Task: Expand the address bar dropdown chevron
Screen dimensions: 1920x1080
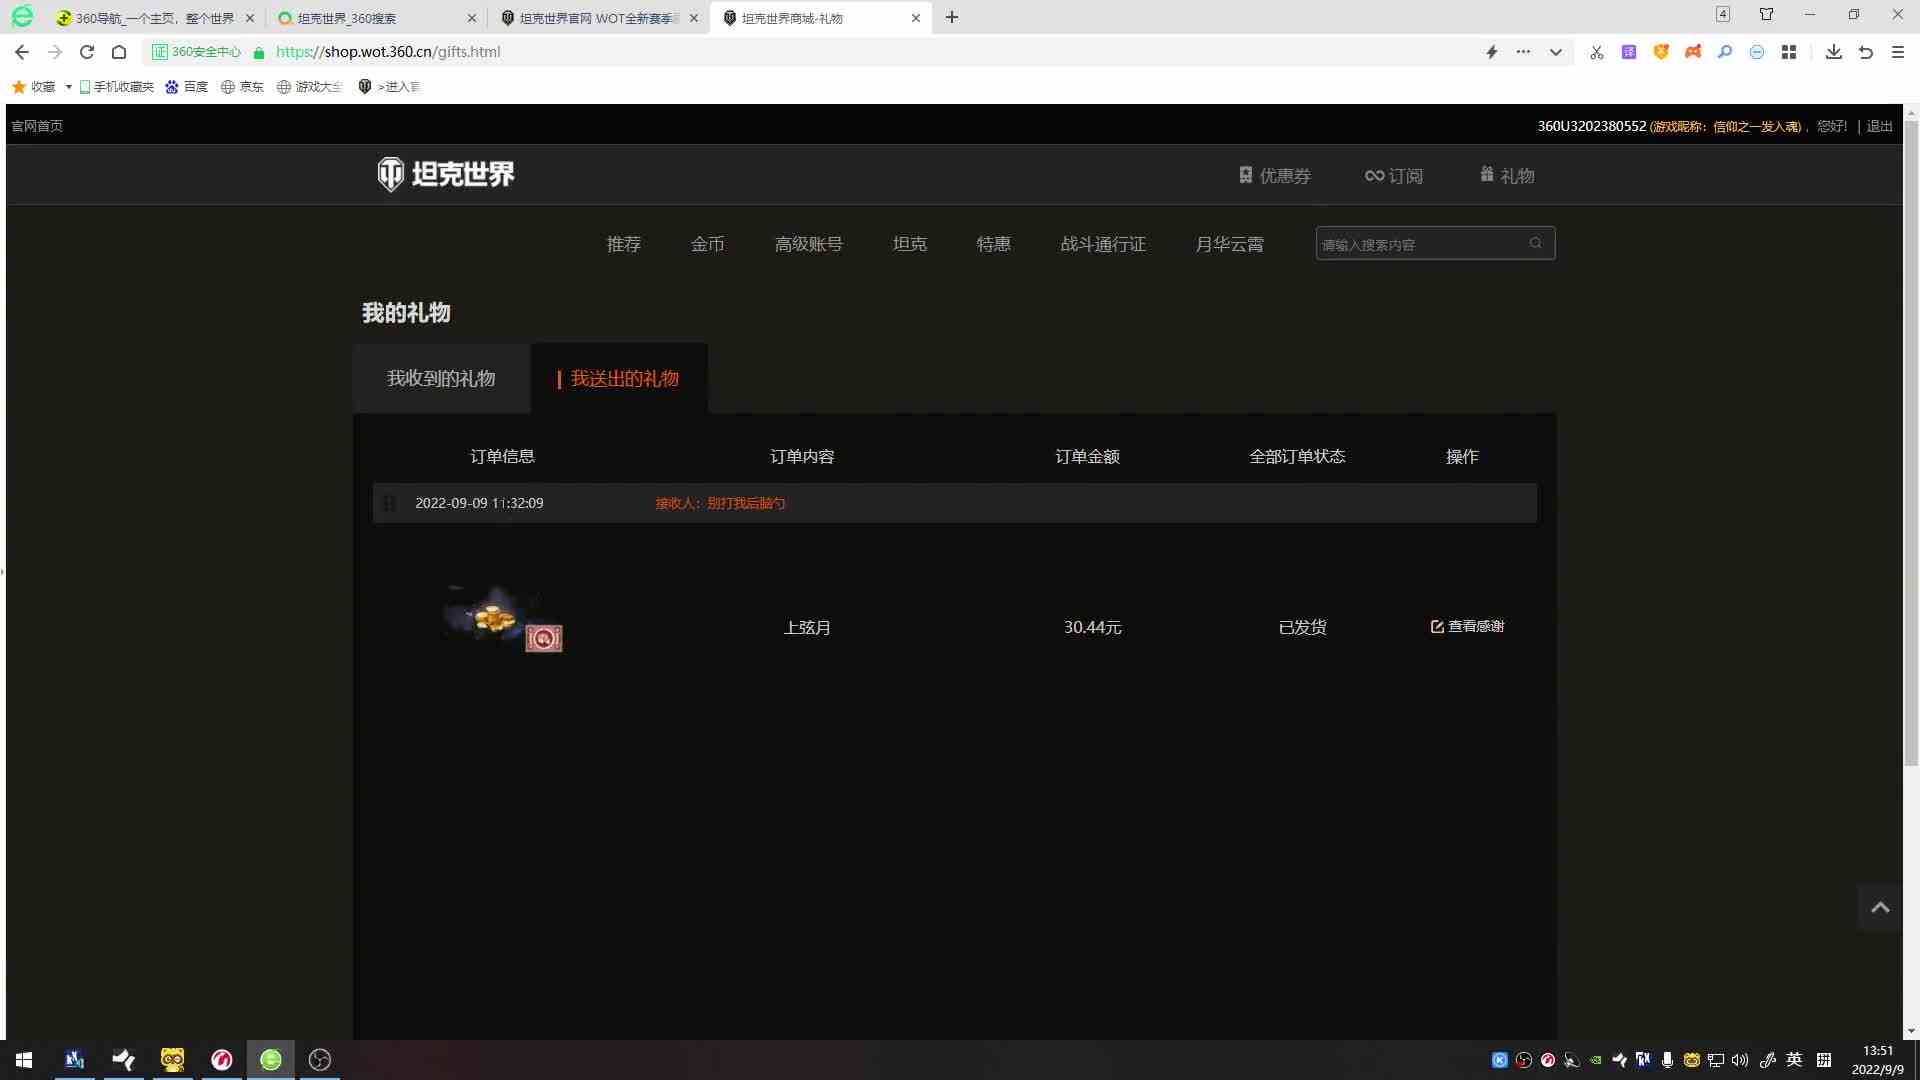Action: pos(1556,52)
